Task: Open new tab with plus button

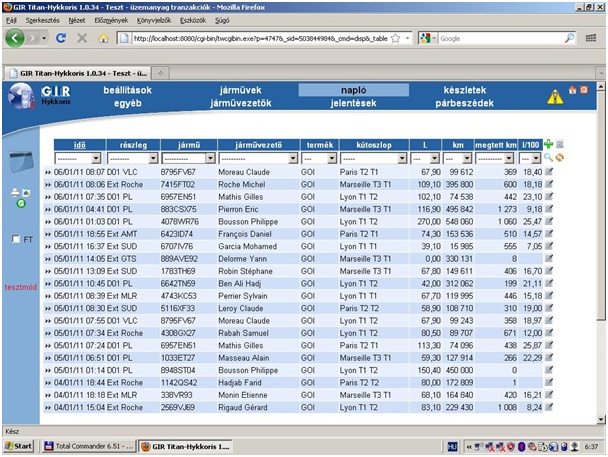Action: pos(160,73)
